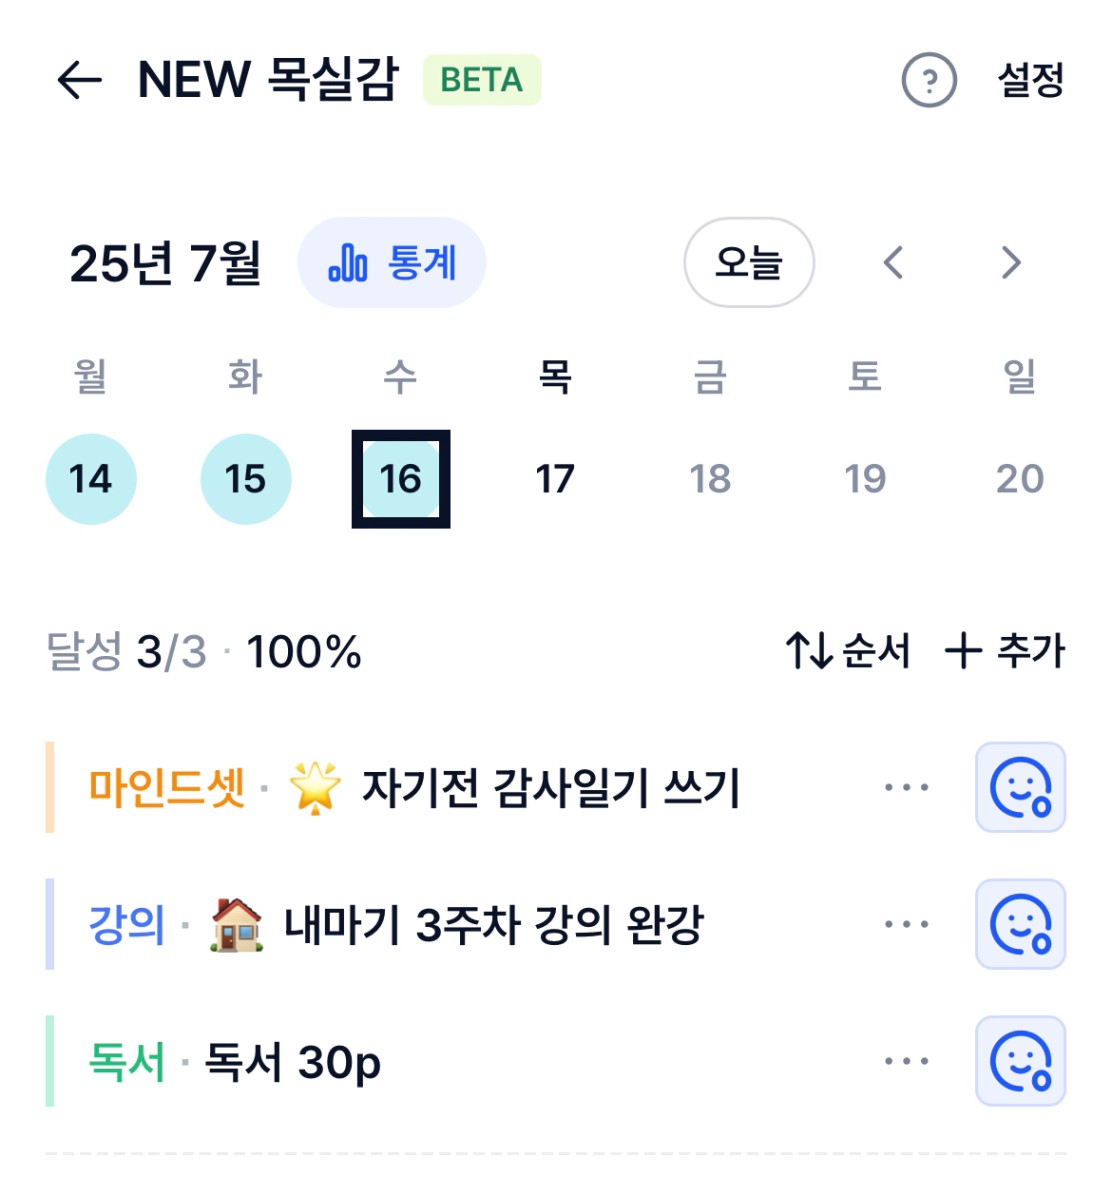Open more options for 자기전 감사일기 쓰기
Viewport: 1112px width, 1196px height.
tap(906, 786)
